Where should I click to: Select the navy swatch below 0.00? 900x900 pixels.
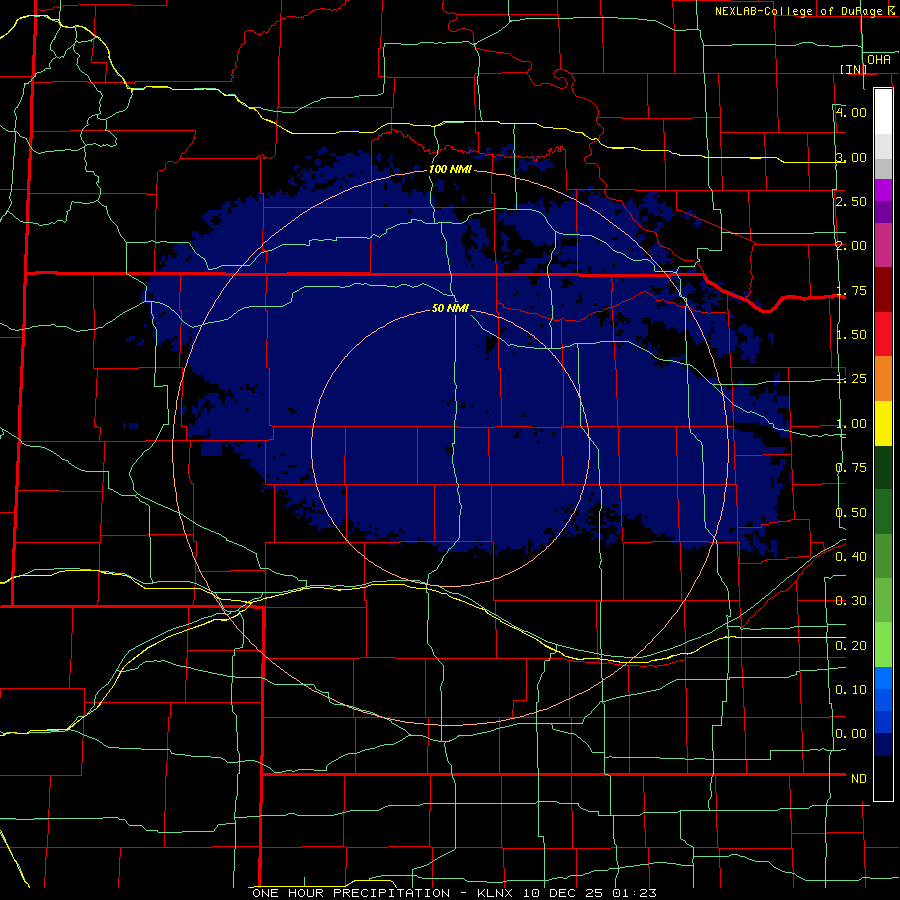(883, 745)
